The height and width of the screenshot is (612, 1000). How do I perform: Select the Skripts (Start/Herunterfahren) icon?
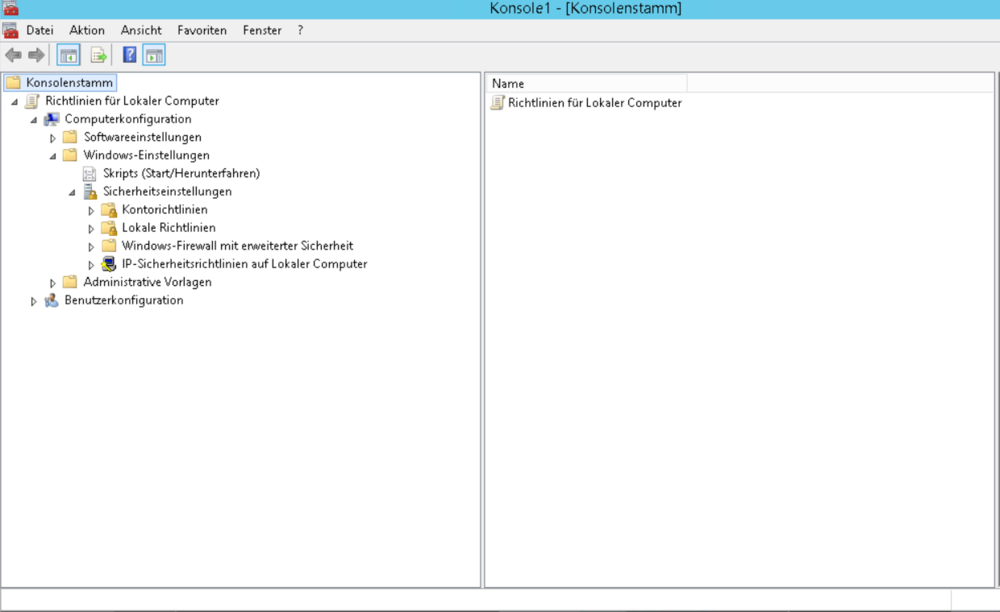pos(90,173)
